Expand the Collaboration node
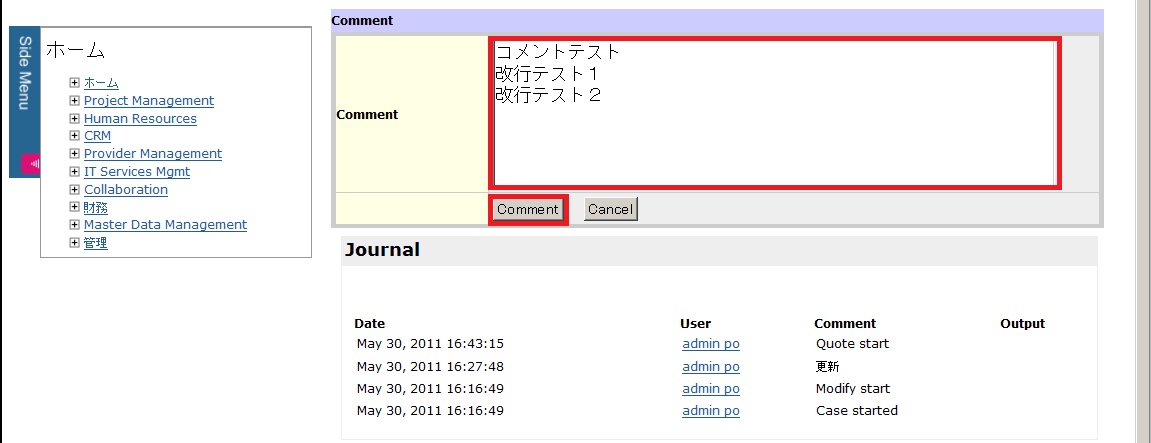Screen dimensions: 1151x443 [74, 189]
